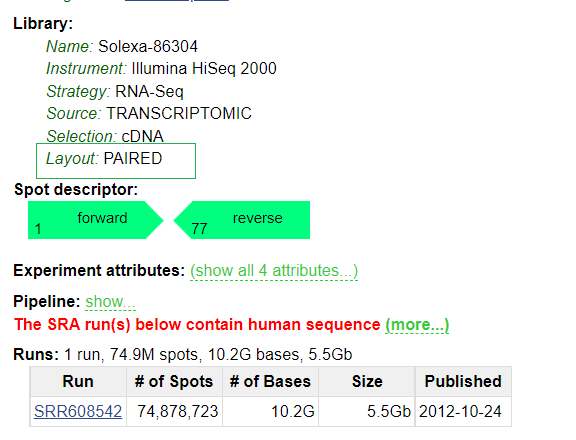This screenshot has height=440, width=576.
Task: Click the # of Spots column header
Action: [174, 381]
